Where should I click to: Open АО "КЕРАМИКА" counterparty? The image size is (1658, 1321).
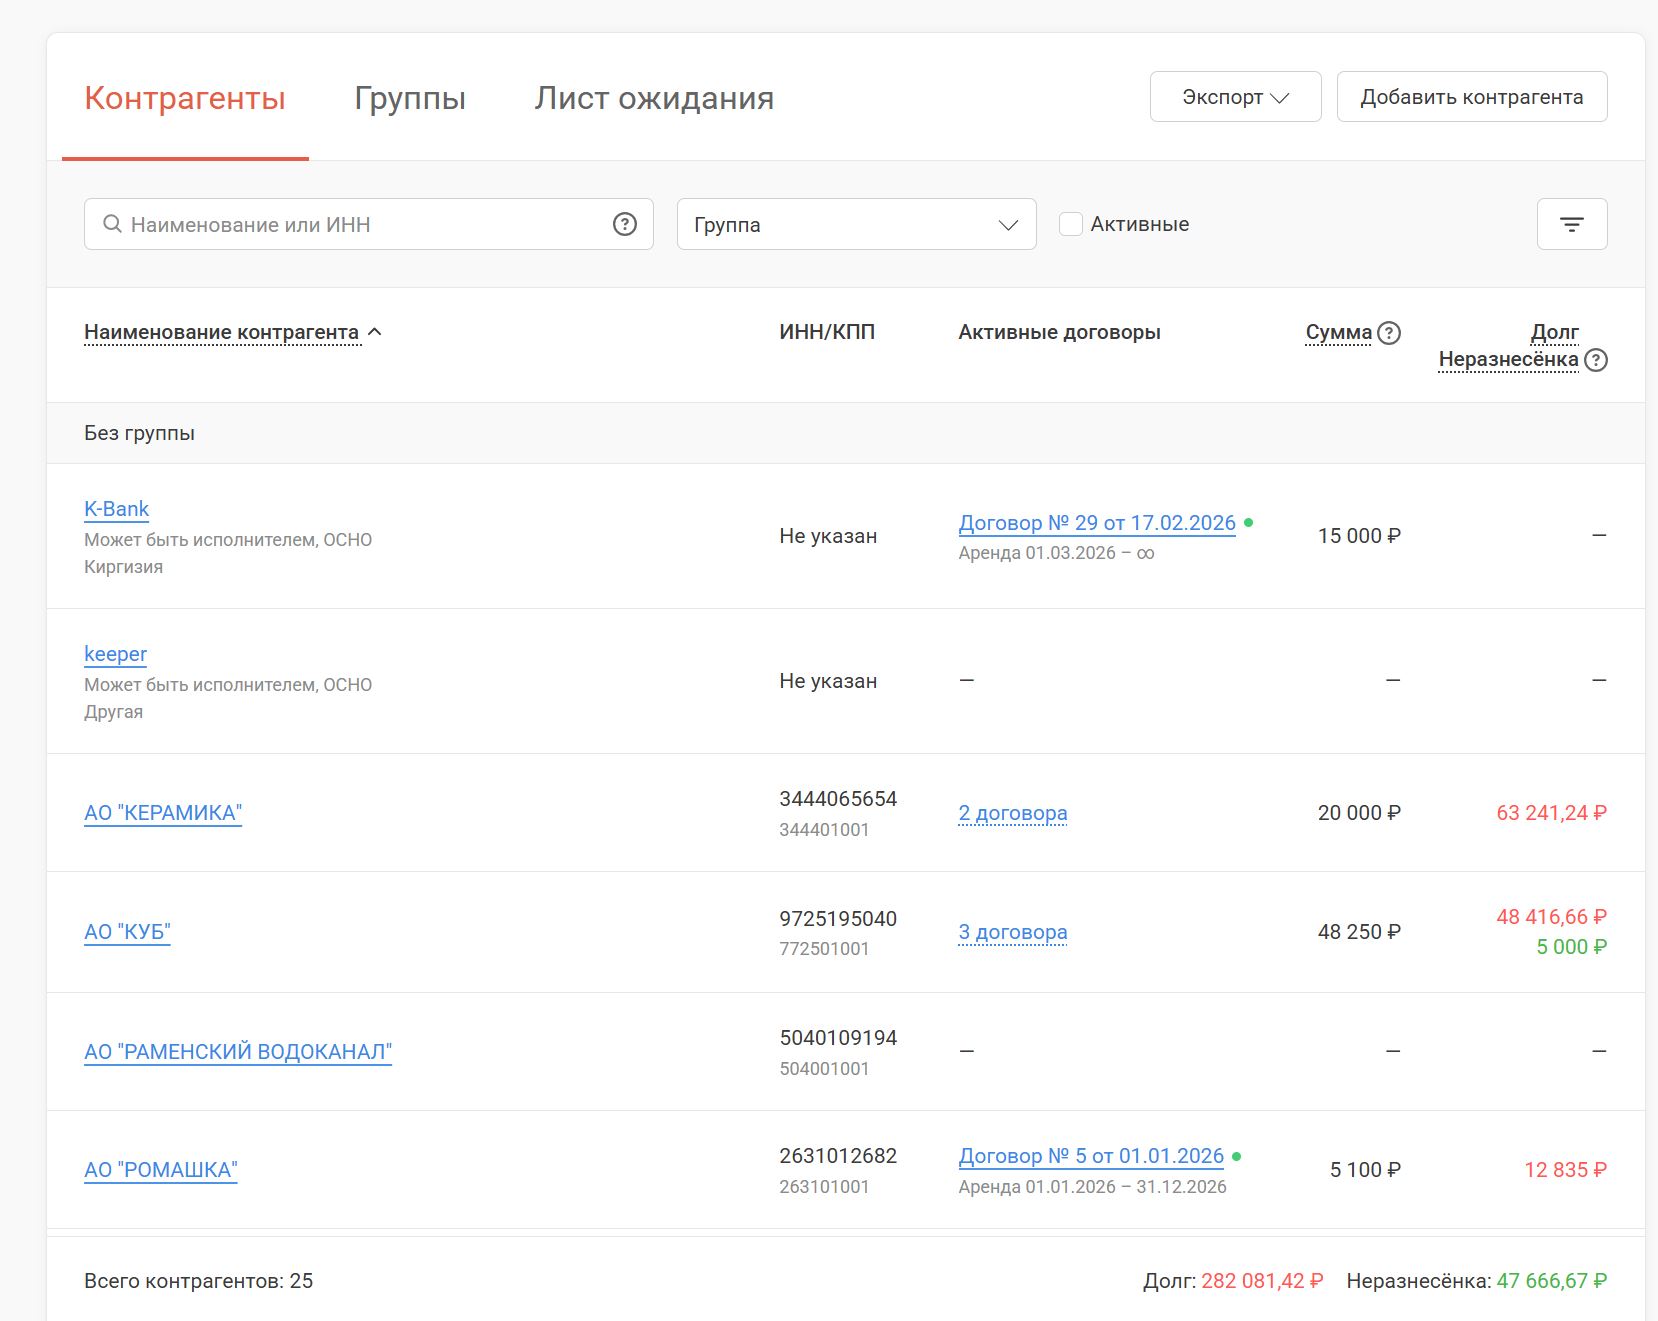(163, 813)
